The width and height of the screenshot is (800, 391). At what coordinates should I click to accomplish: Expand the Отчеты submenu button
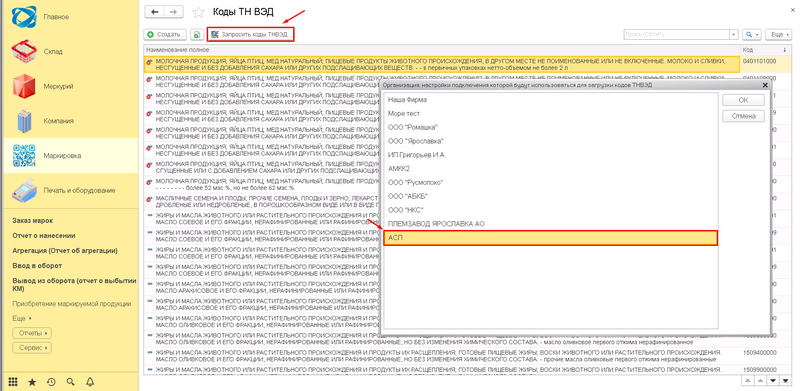click(32, 333)
